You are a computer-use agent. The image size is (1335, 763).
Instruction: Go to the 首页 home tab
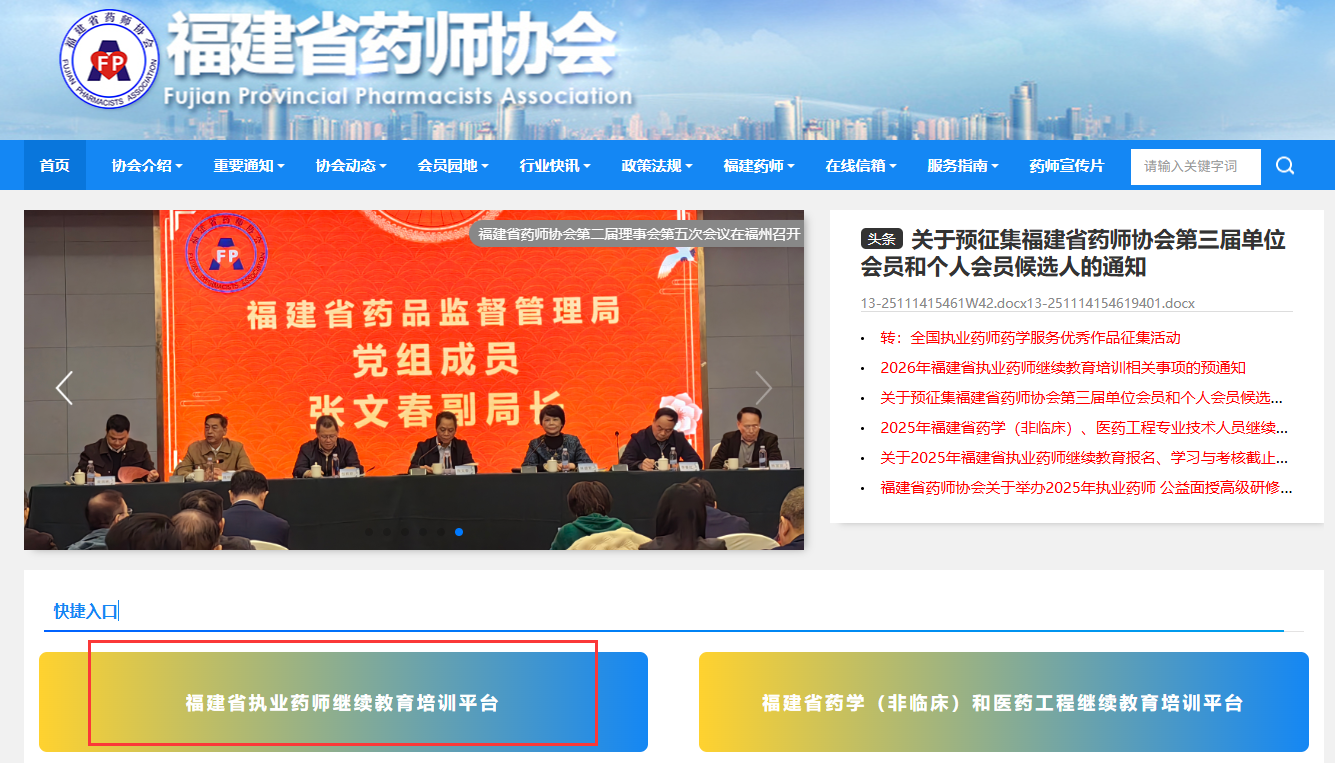tap(55, 166)
